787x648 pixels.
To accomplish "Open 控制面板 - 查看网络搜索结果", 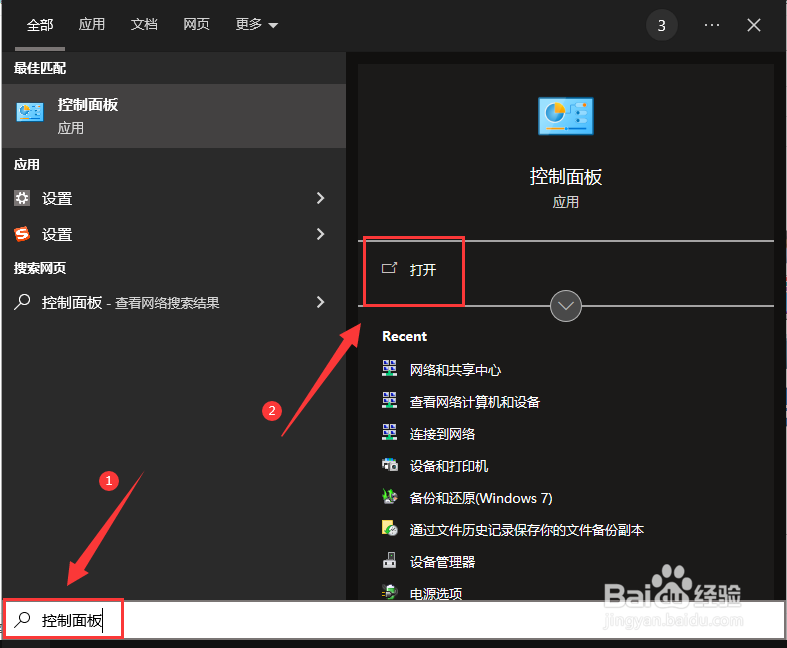I will 174,302.
